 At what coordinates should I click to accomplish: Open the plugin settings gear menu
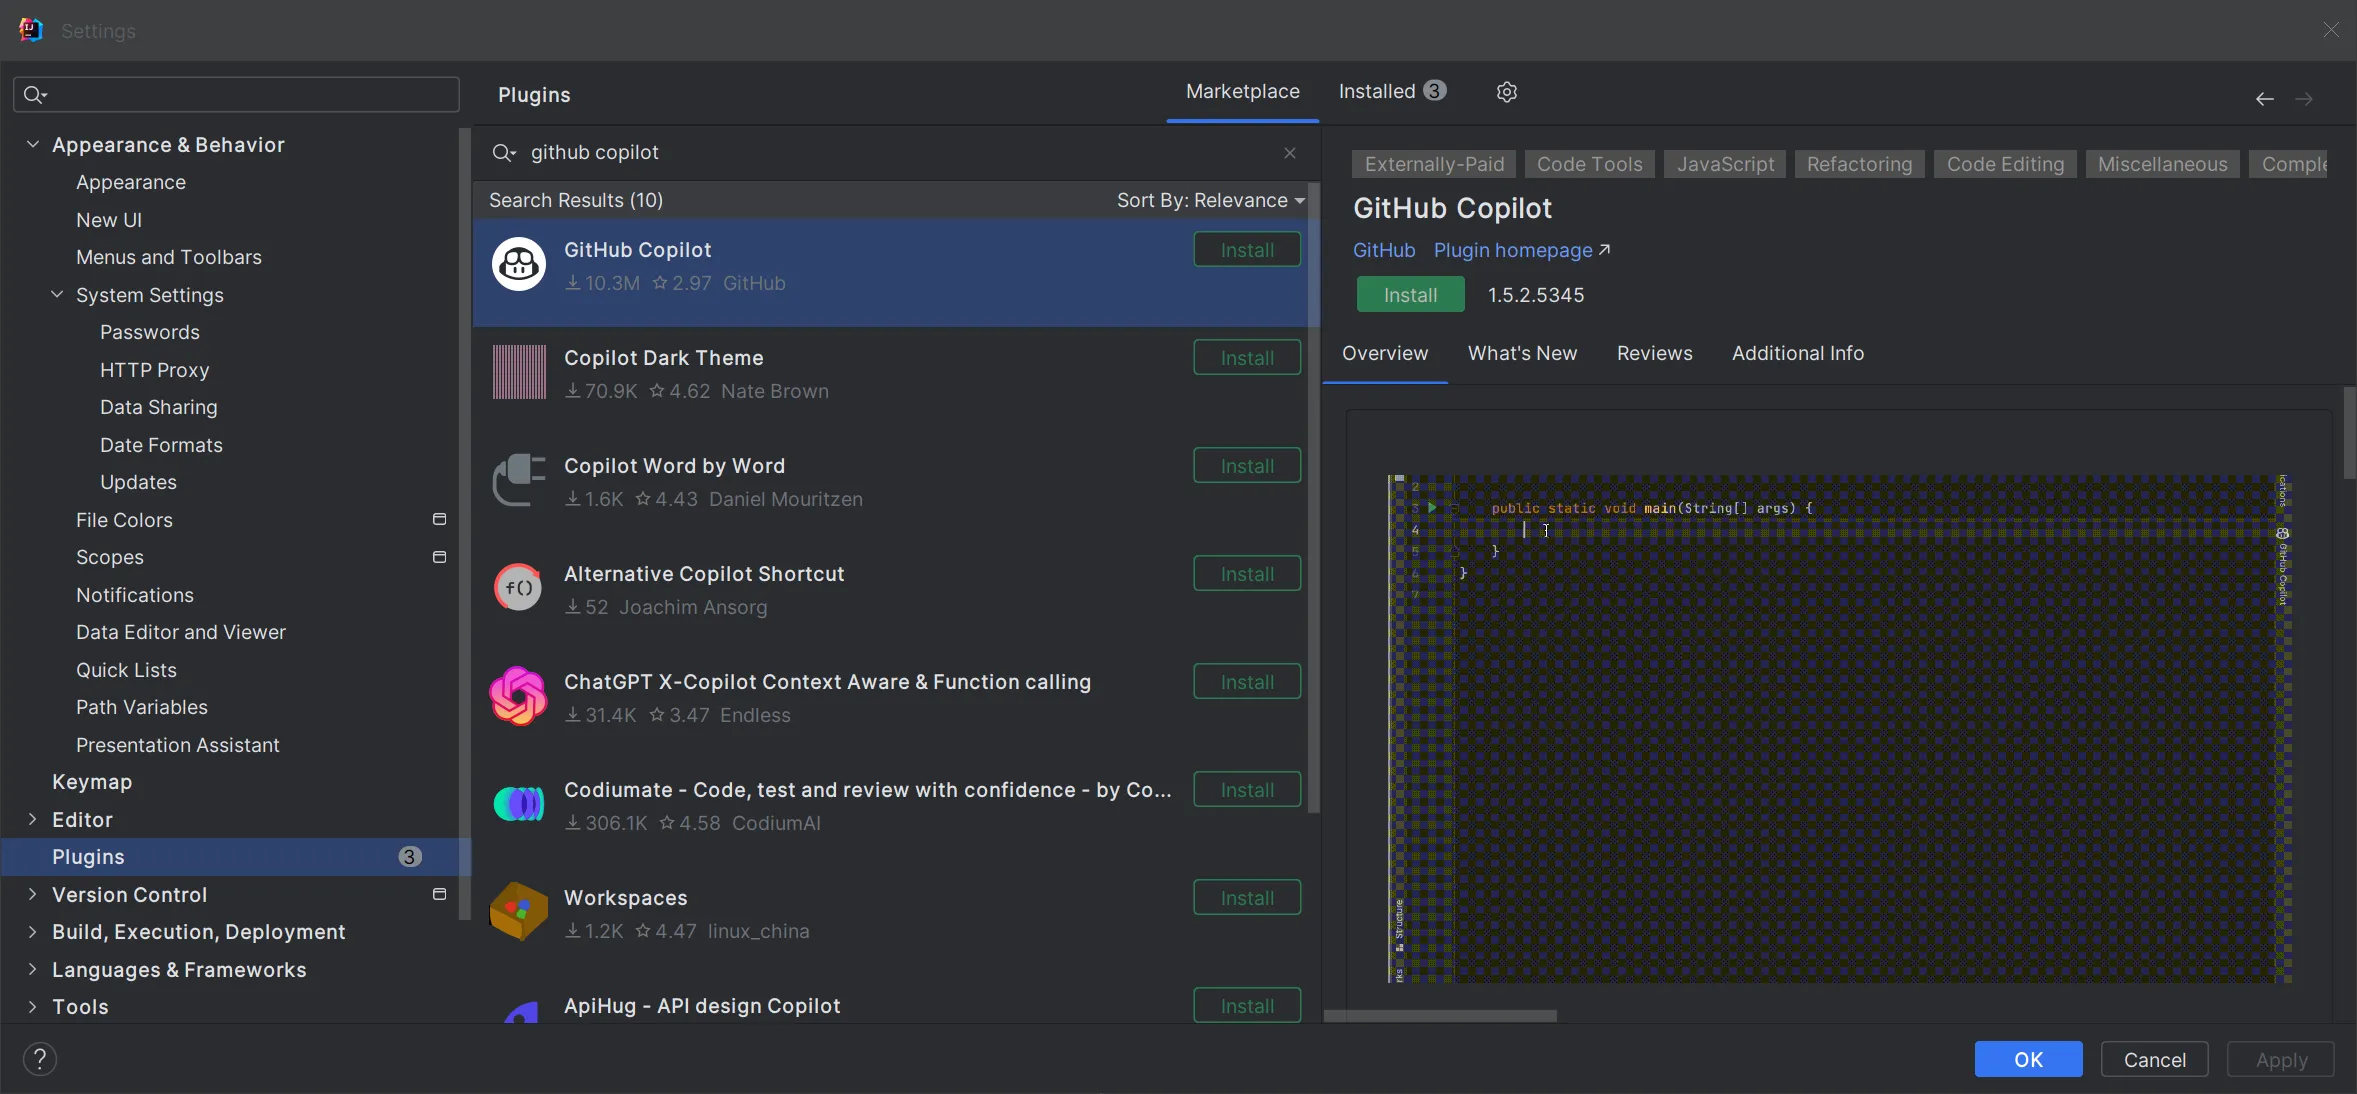[1507, 92]
